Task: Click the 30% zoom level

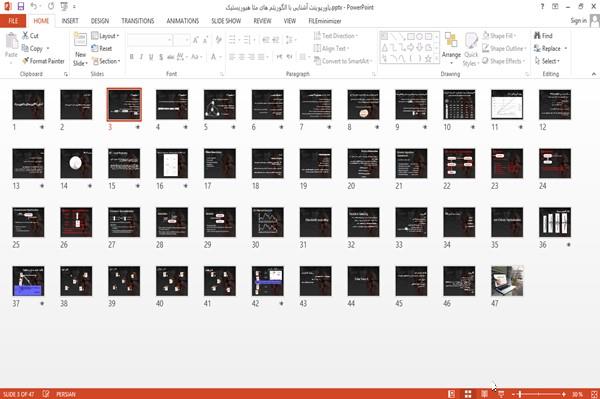Action: 577,394
